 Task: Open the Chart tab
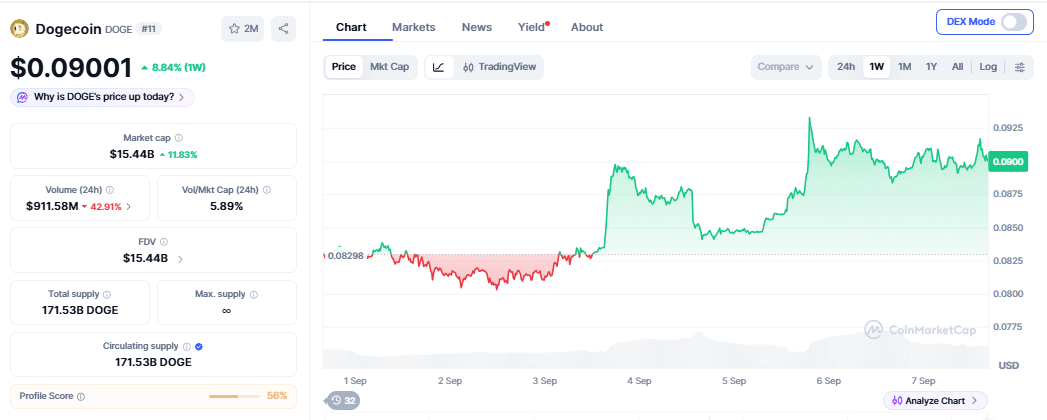tap(351, 27)
